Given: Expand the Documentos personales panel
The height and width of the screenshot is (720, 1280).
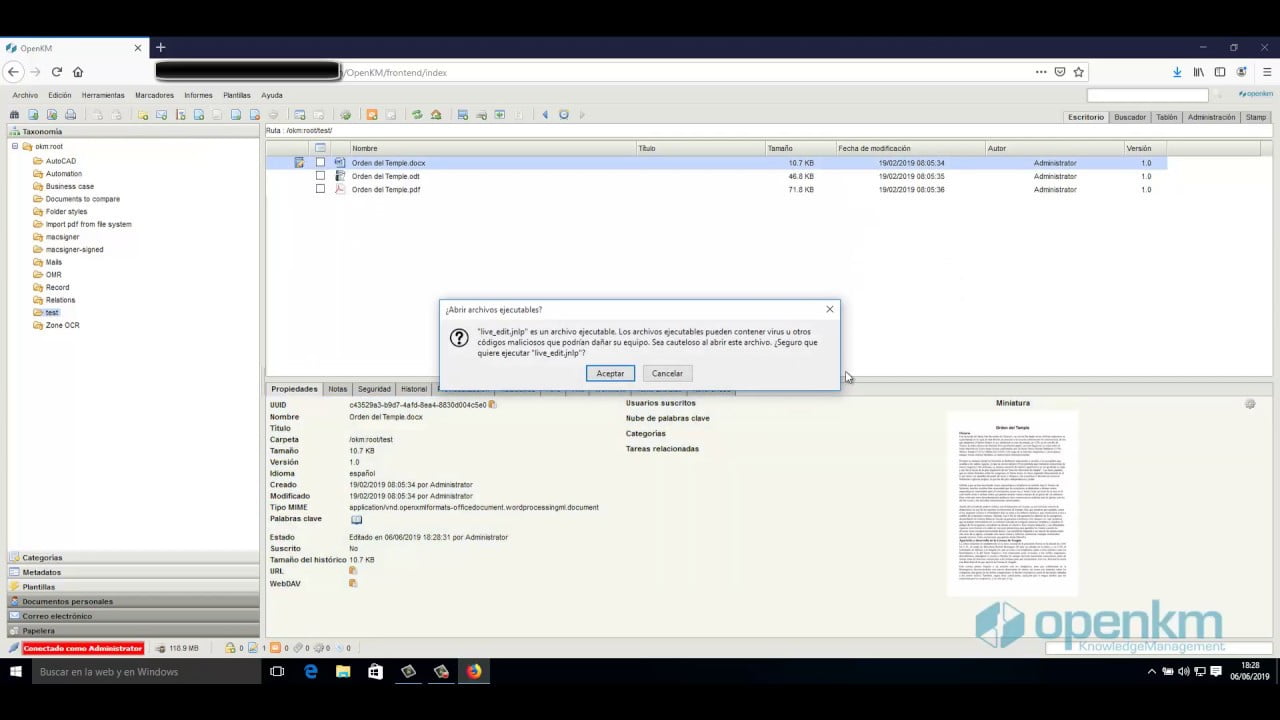Looking at the screenshot, I should coord(133,601).
